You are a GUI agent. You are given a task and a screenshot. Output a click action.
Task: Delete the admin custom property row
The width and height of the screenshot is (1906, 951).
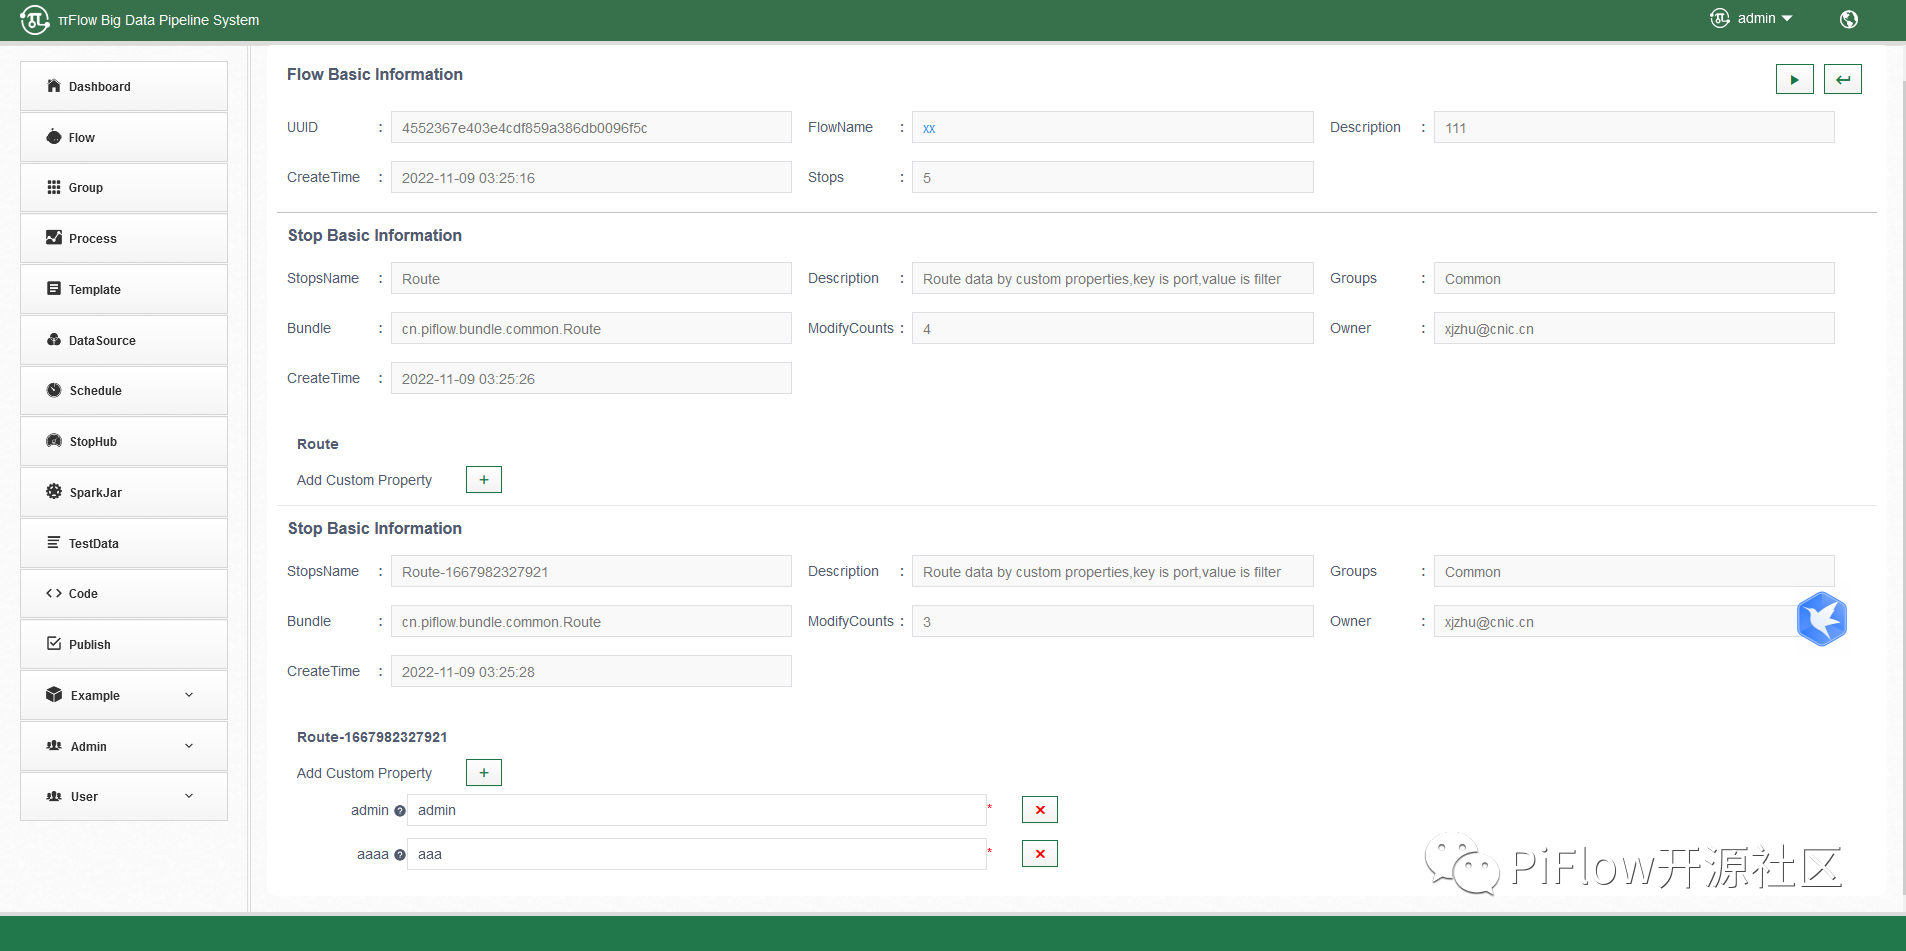[x=1039, y=810]
